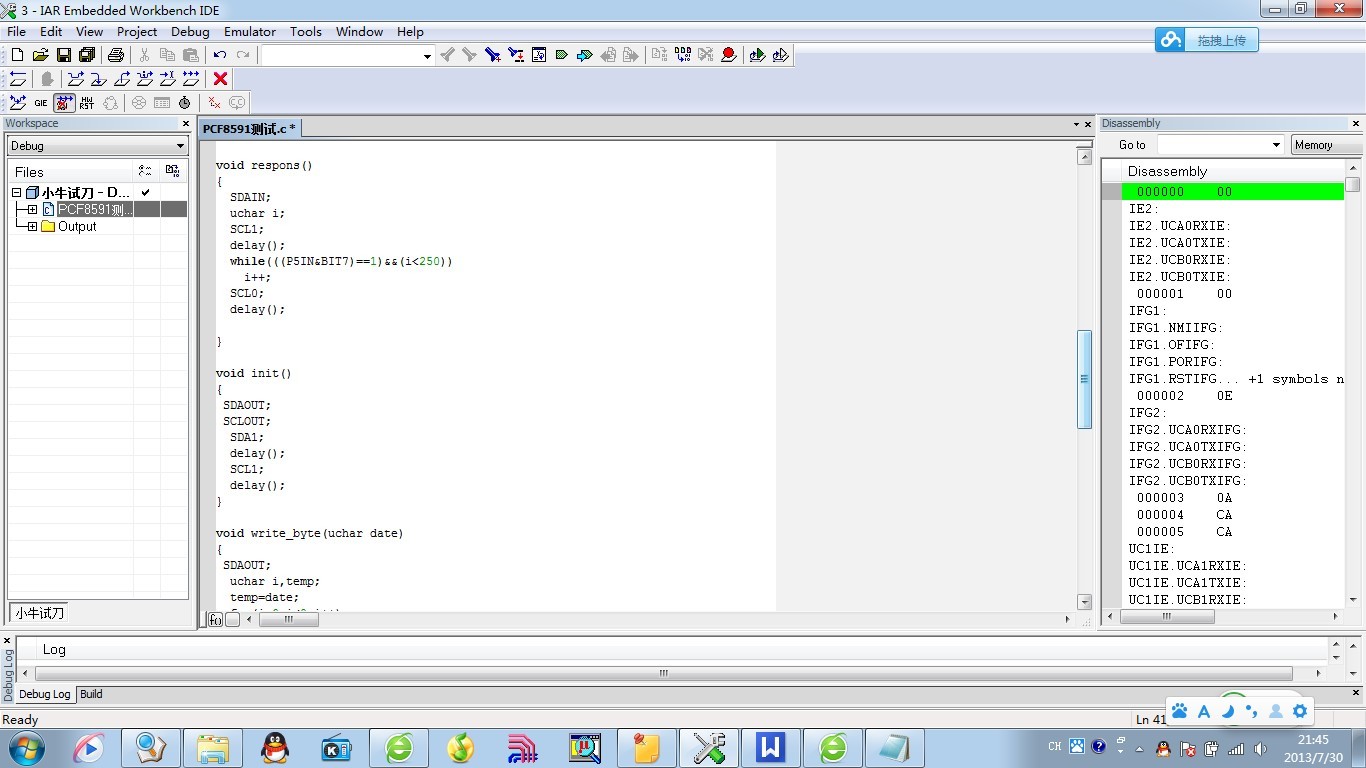The image size is (1366, 768).
Task: Click the 拖拽上传 upload button
Action: click(1206, 40)
